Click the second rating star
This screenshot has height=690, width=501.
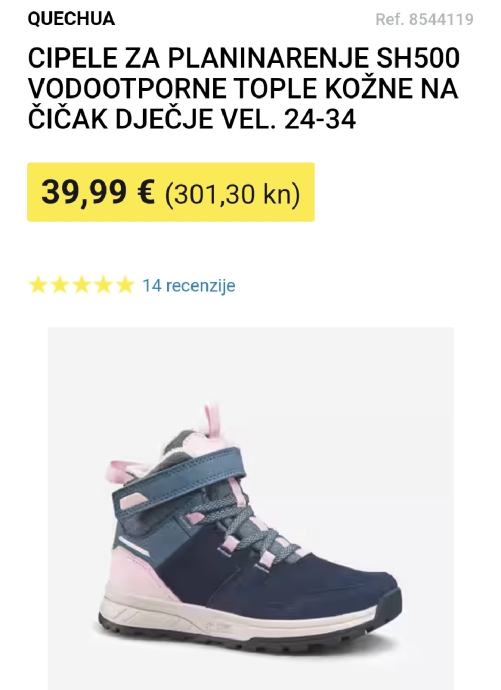[x=59, y=285]
